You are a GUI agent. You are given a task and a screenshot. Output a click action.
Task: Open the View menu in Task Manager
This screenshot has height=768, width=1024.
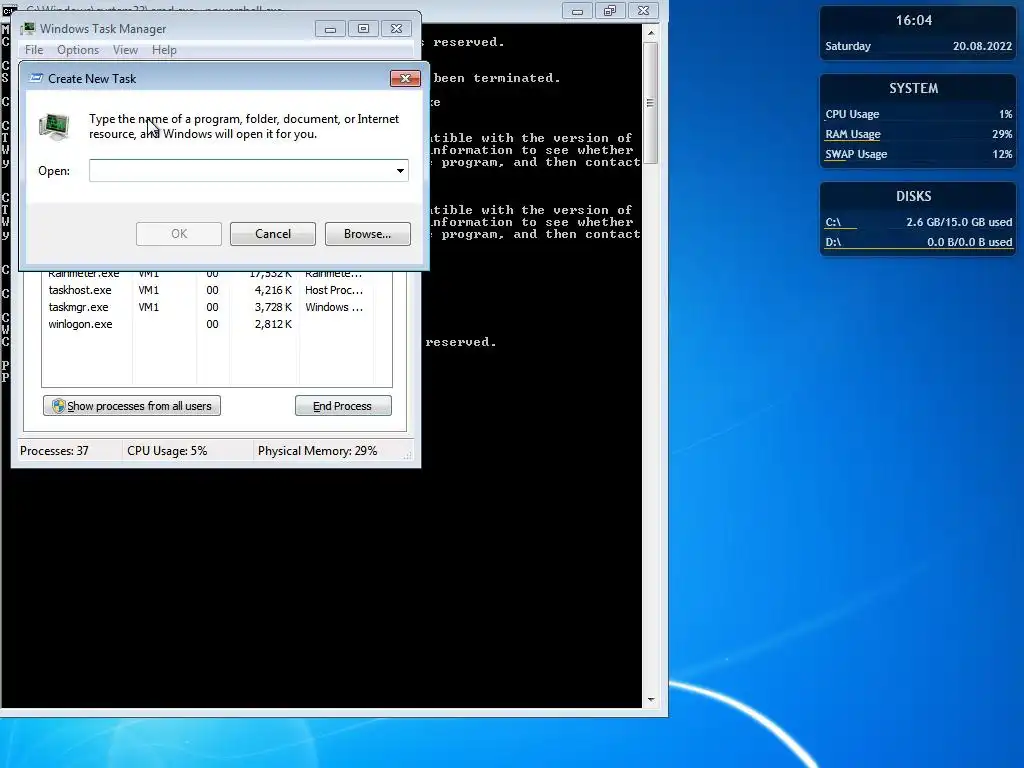click(125, 50)
